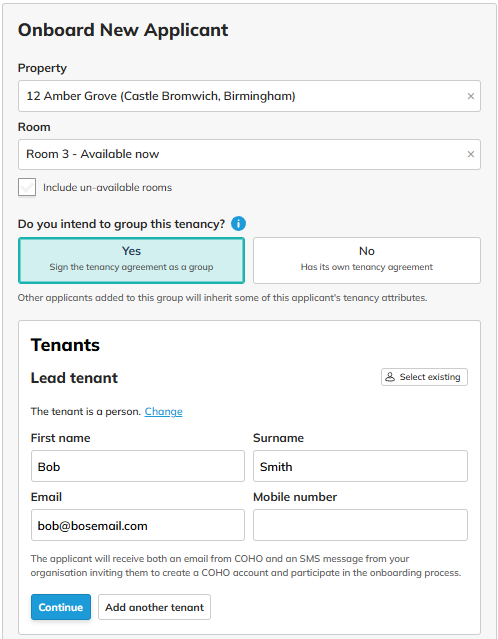Click Add another tenant button
498x639 pixels.
point(154,607)
